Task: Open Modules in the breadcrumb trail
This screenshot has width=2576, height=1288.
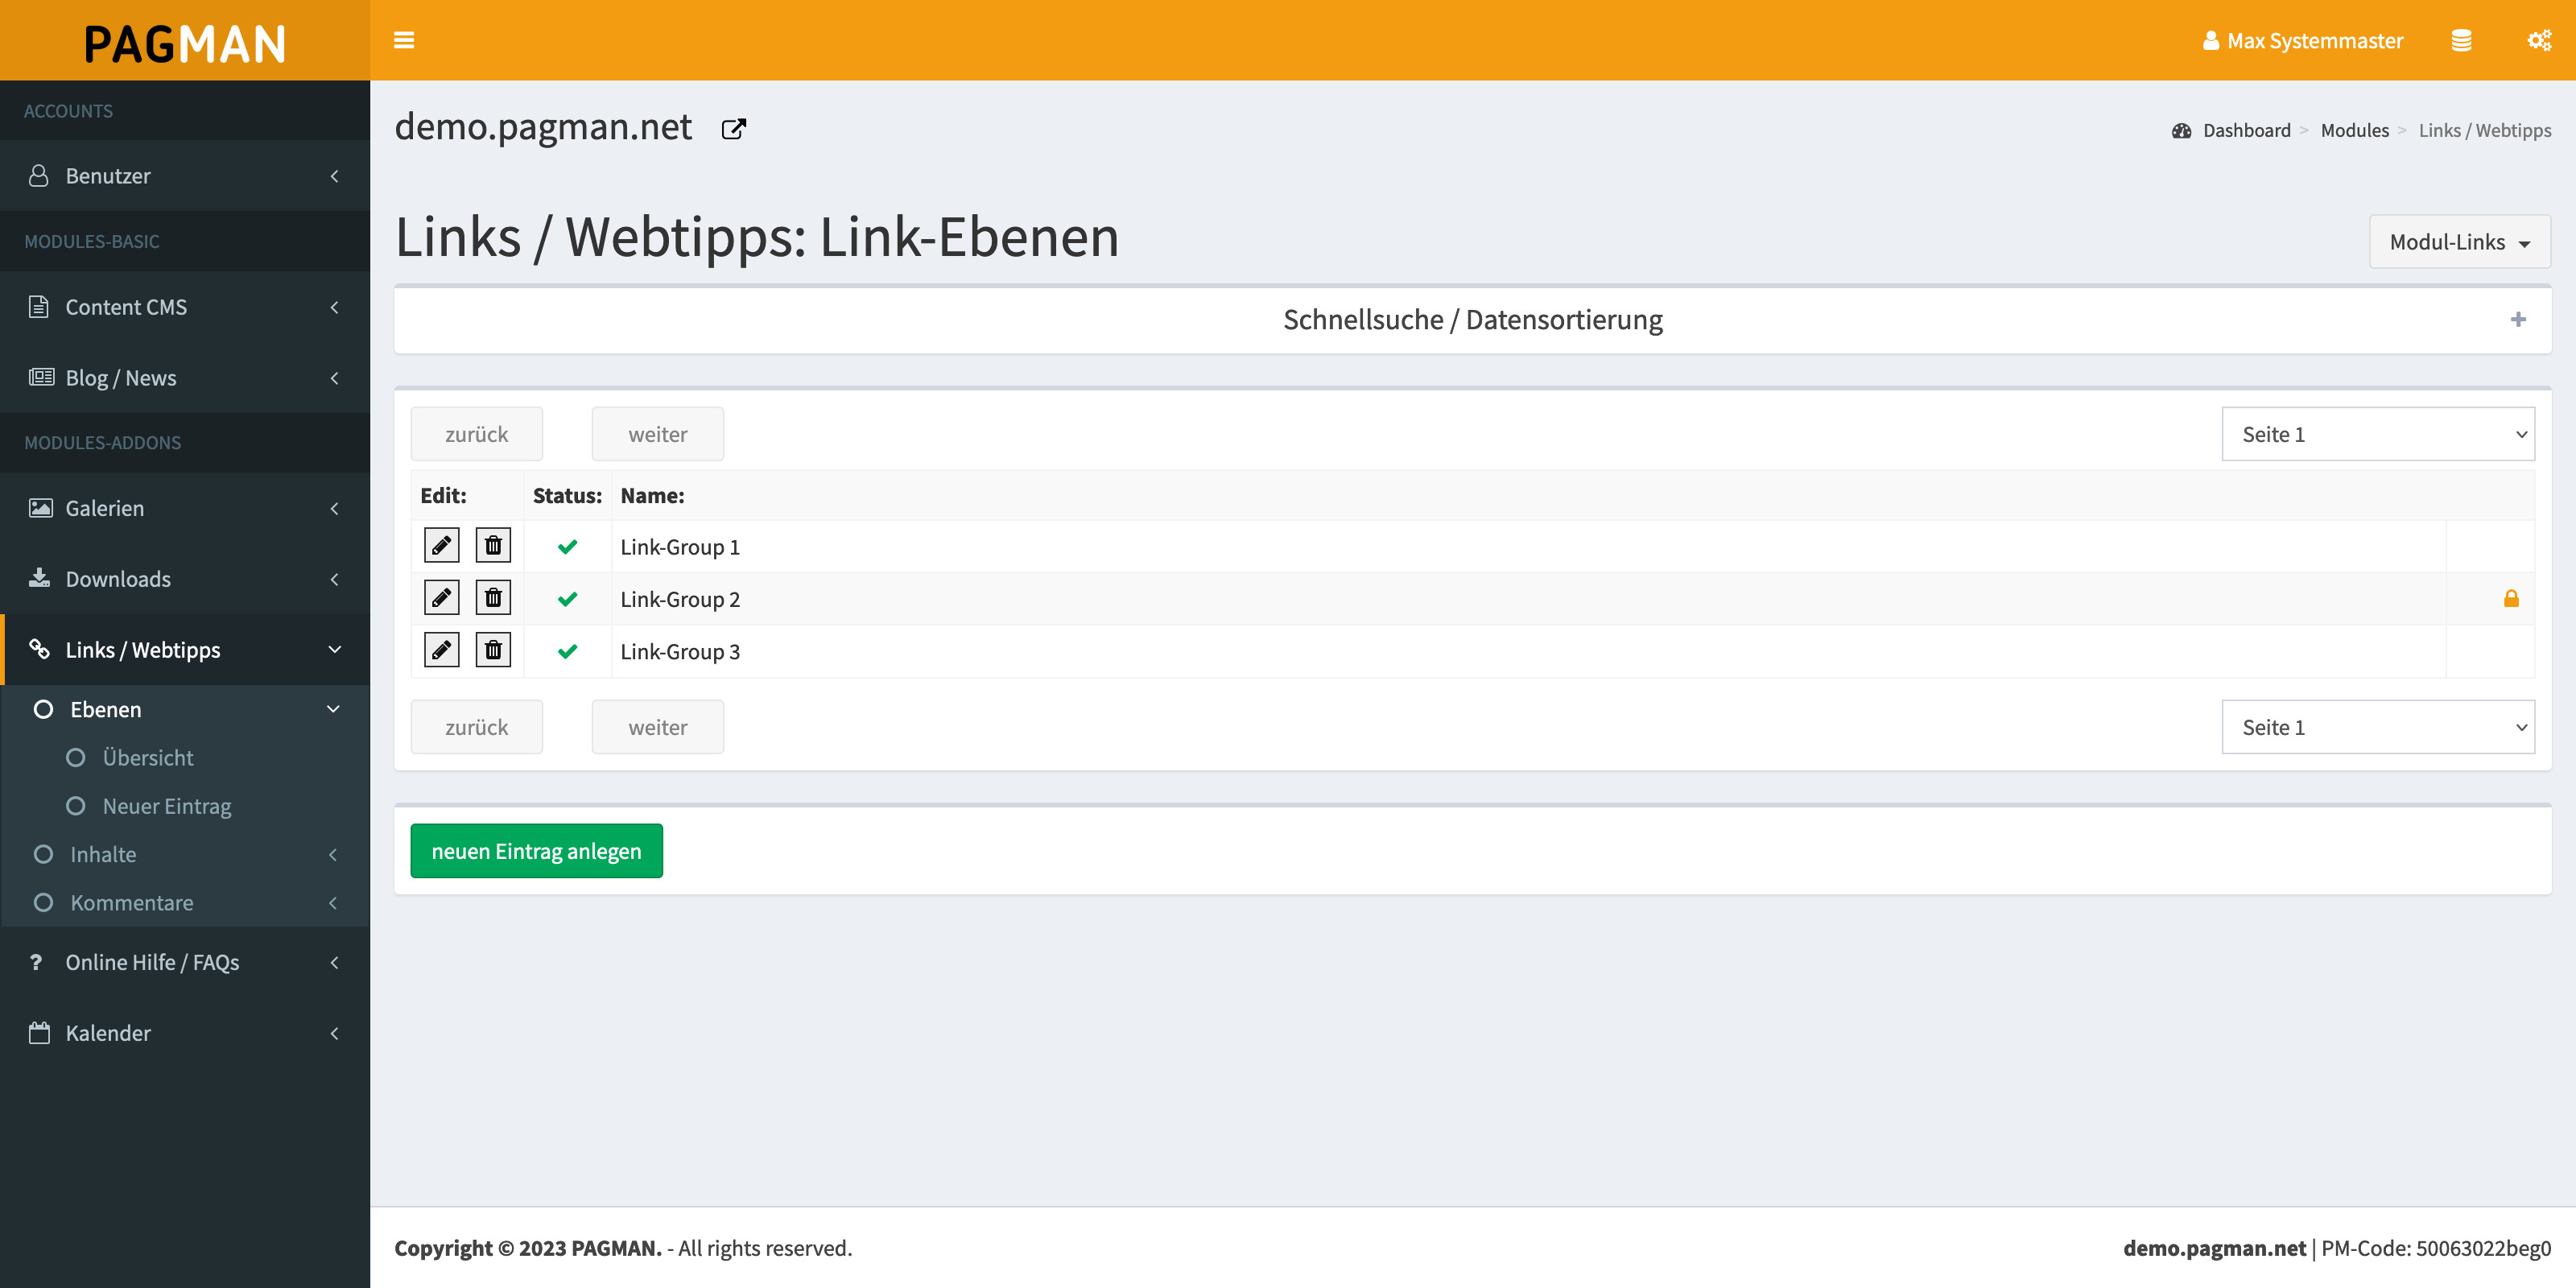Action: click(x=2355, y=130)
